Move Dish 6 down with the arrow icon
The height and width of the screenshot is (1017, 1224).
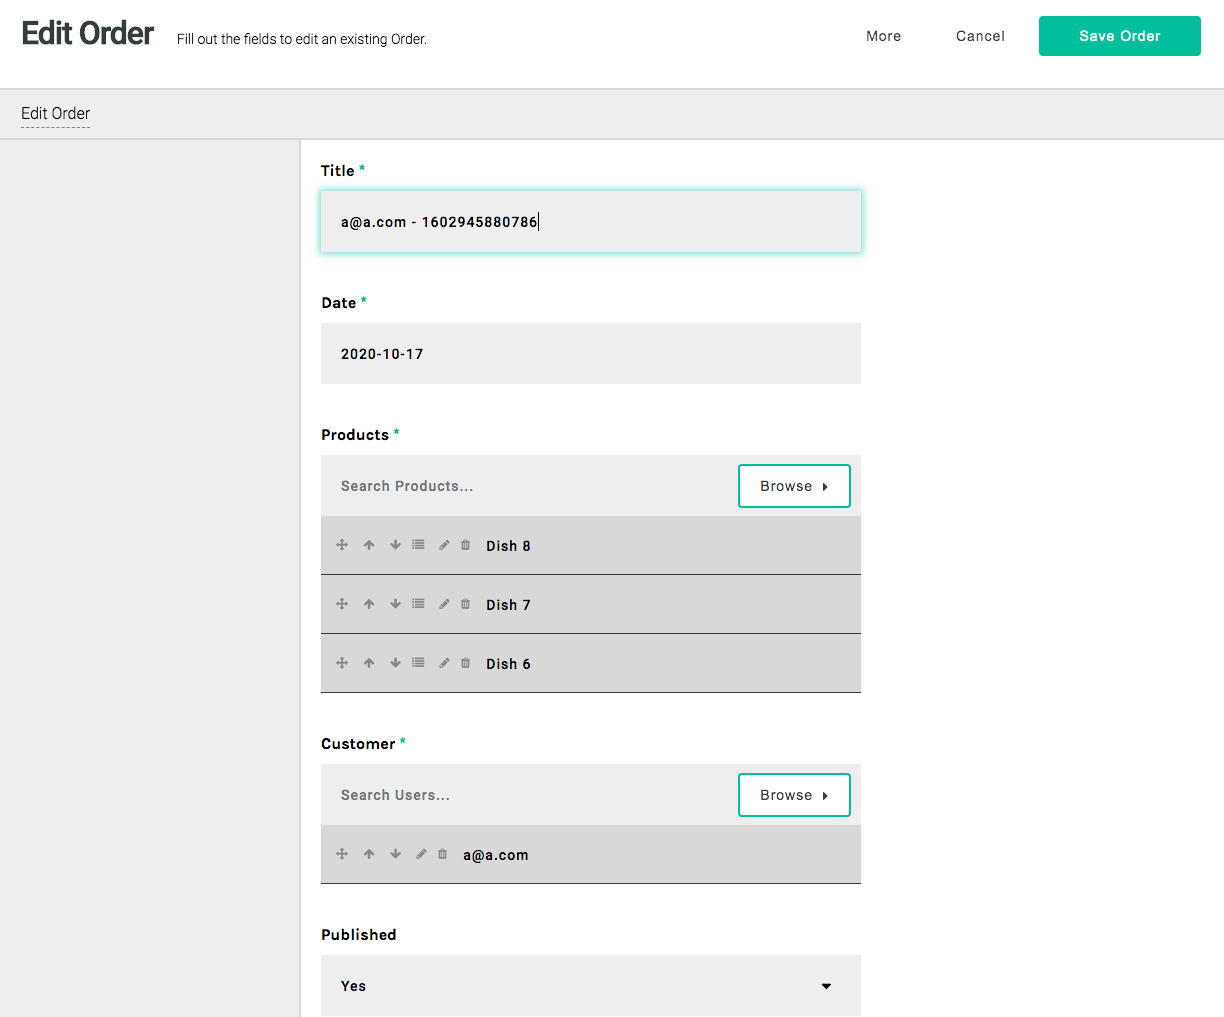coord(395,663)
